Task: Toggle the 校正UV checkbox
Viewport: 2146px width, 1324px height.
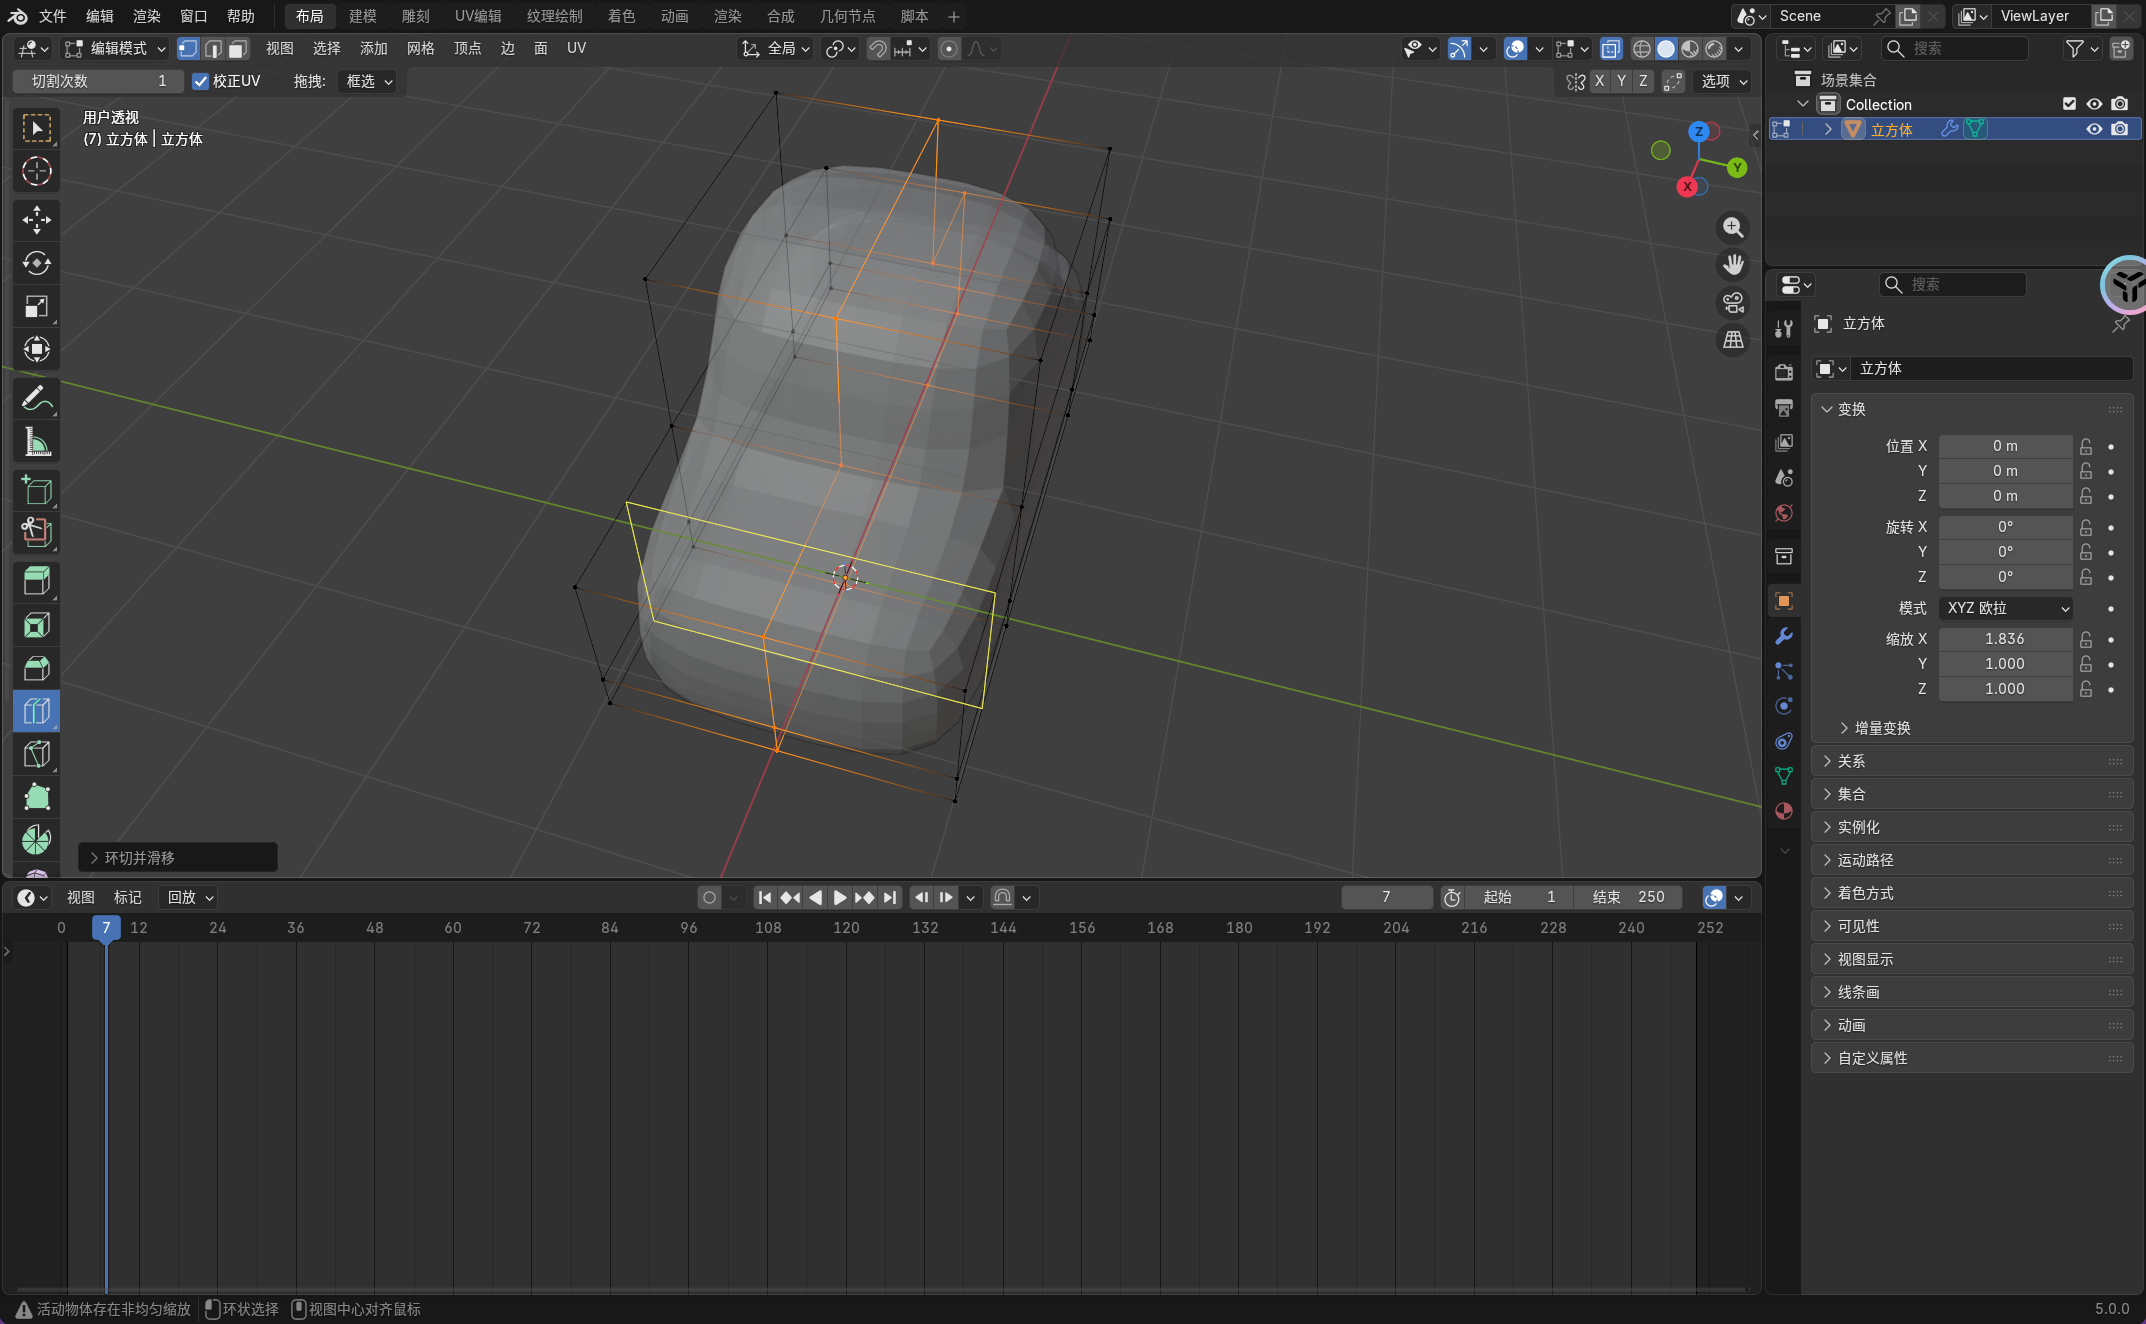Action: pyautogui.click(x=201, y=81)
